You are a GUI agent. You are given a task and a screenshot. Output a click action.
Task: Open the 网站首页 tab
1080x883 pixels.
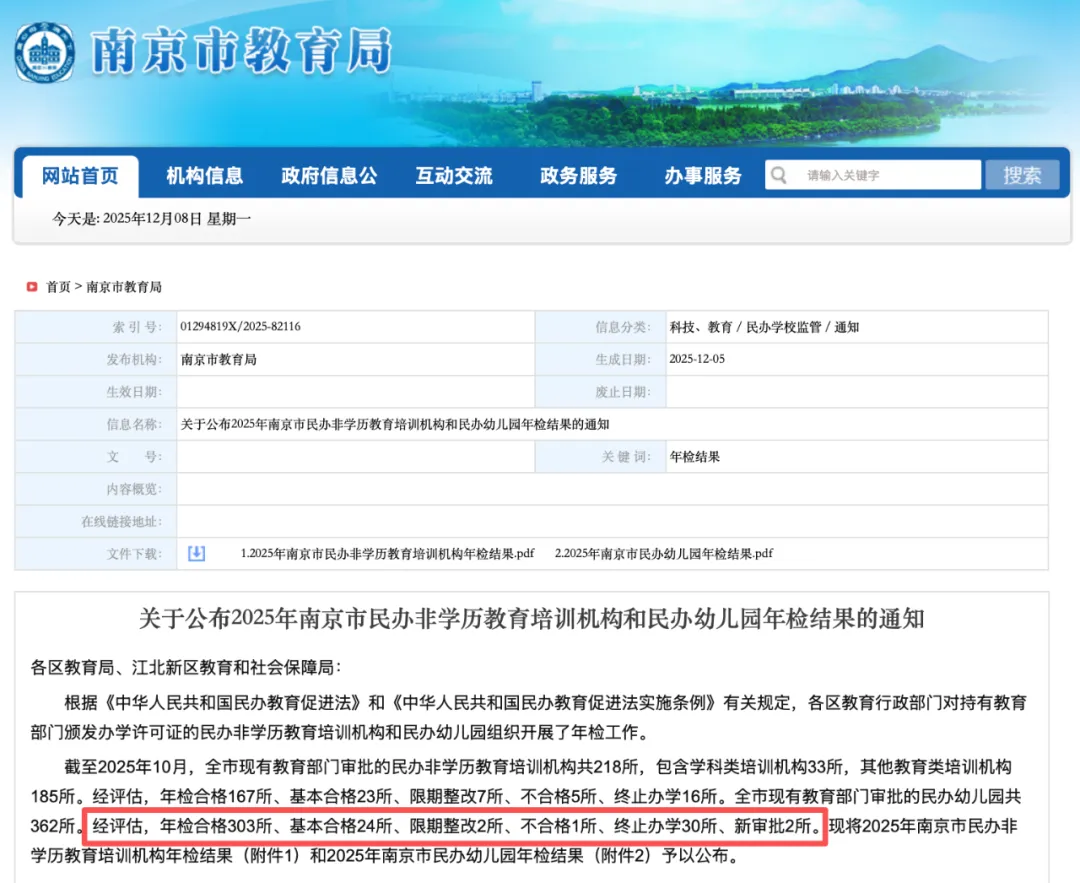[80, 176]
